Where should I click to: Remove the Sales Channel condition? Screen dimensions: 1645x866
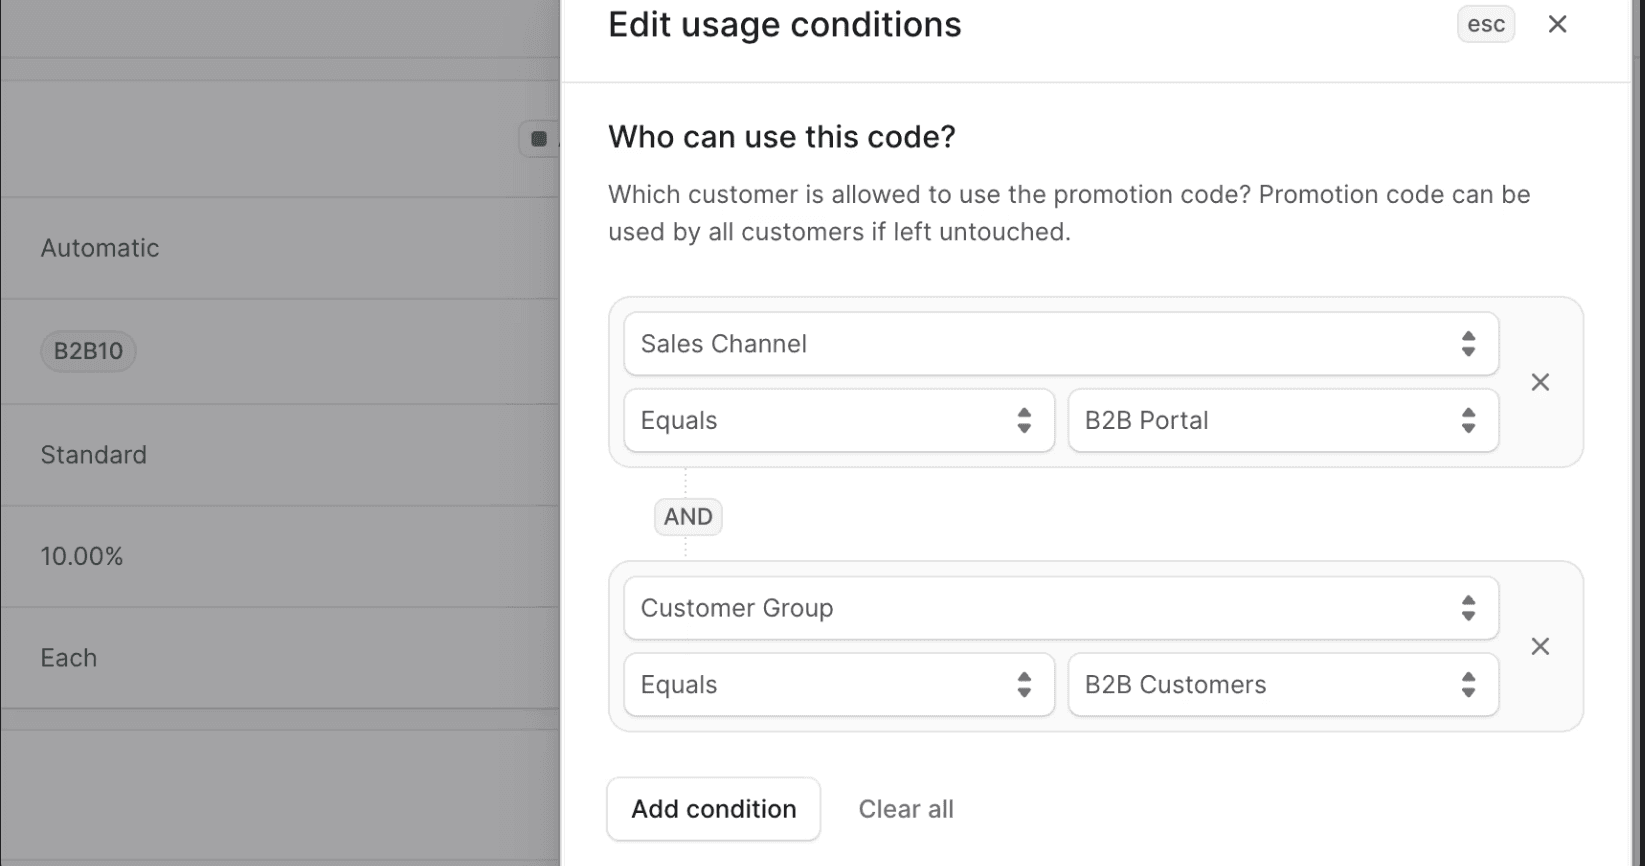click(1540, 382)
